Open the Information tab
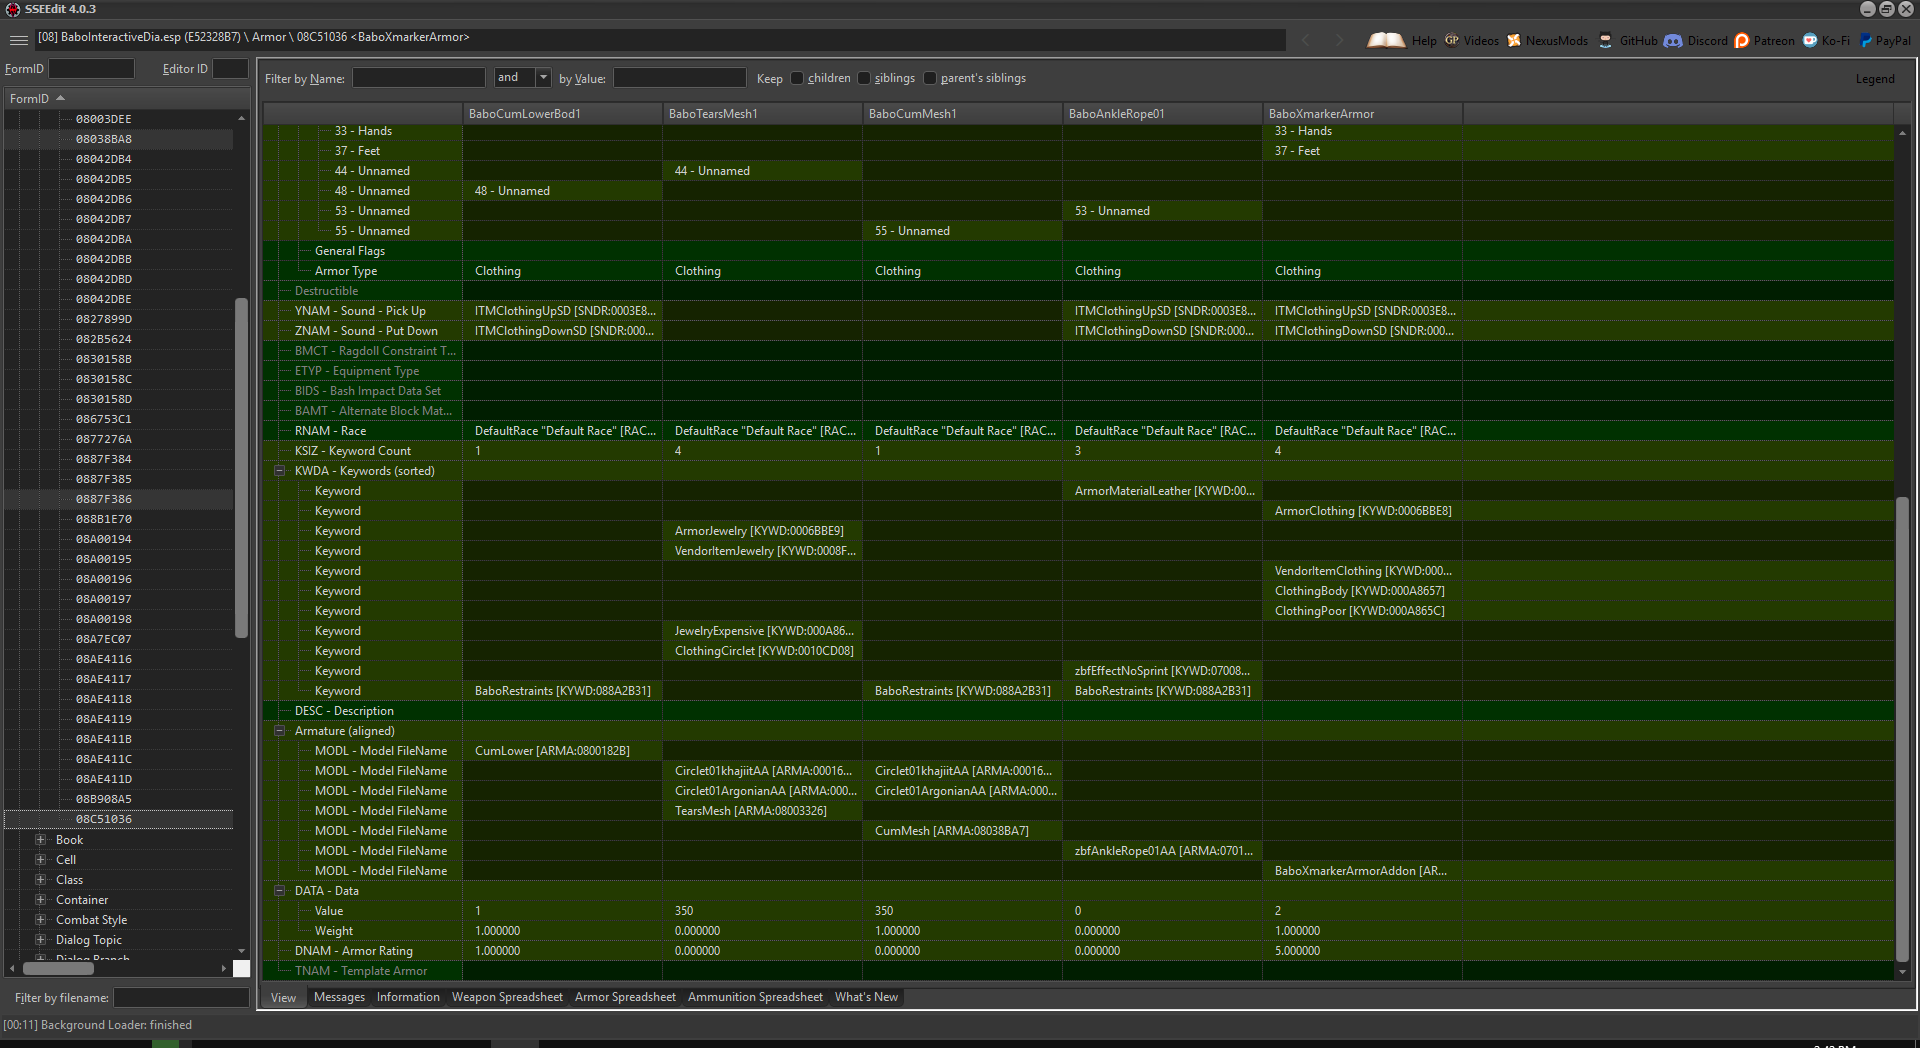The height and width of the screenshot is (1048, 1920). click(x=408, y=997)
